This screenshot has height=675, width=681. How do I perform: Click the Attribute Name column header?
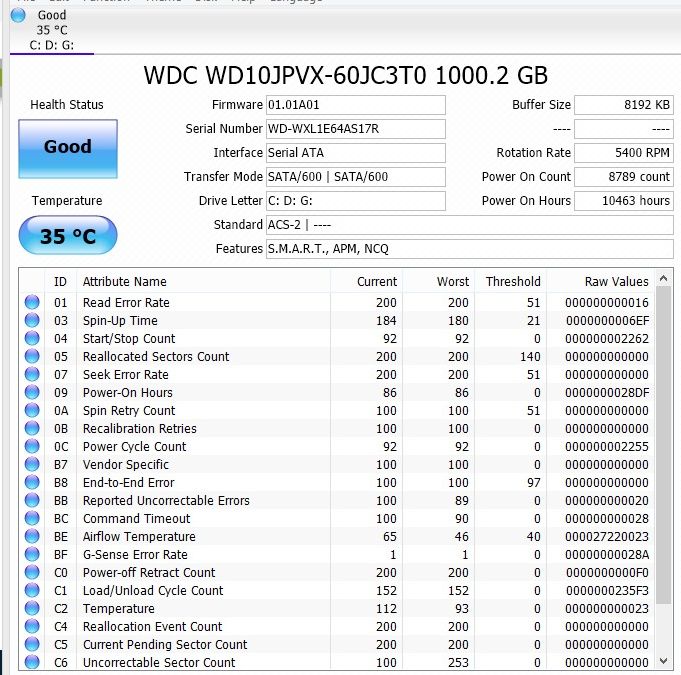point(203,281)
